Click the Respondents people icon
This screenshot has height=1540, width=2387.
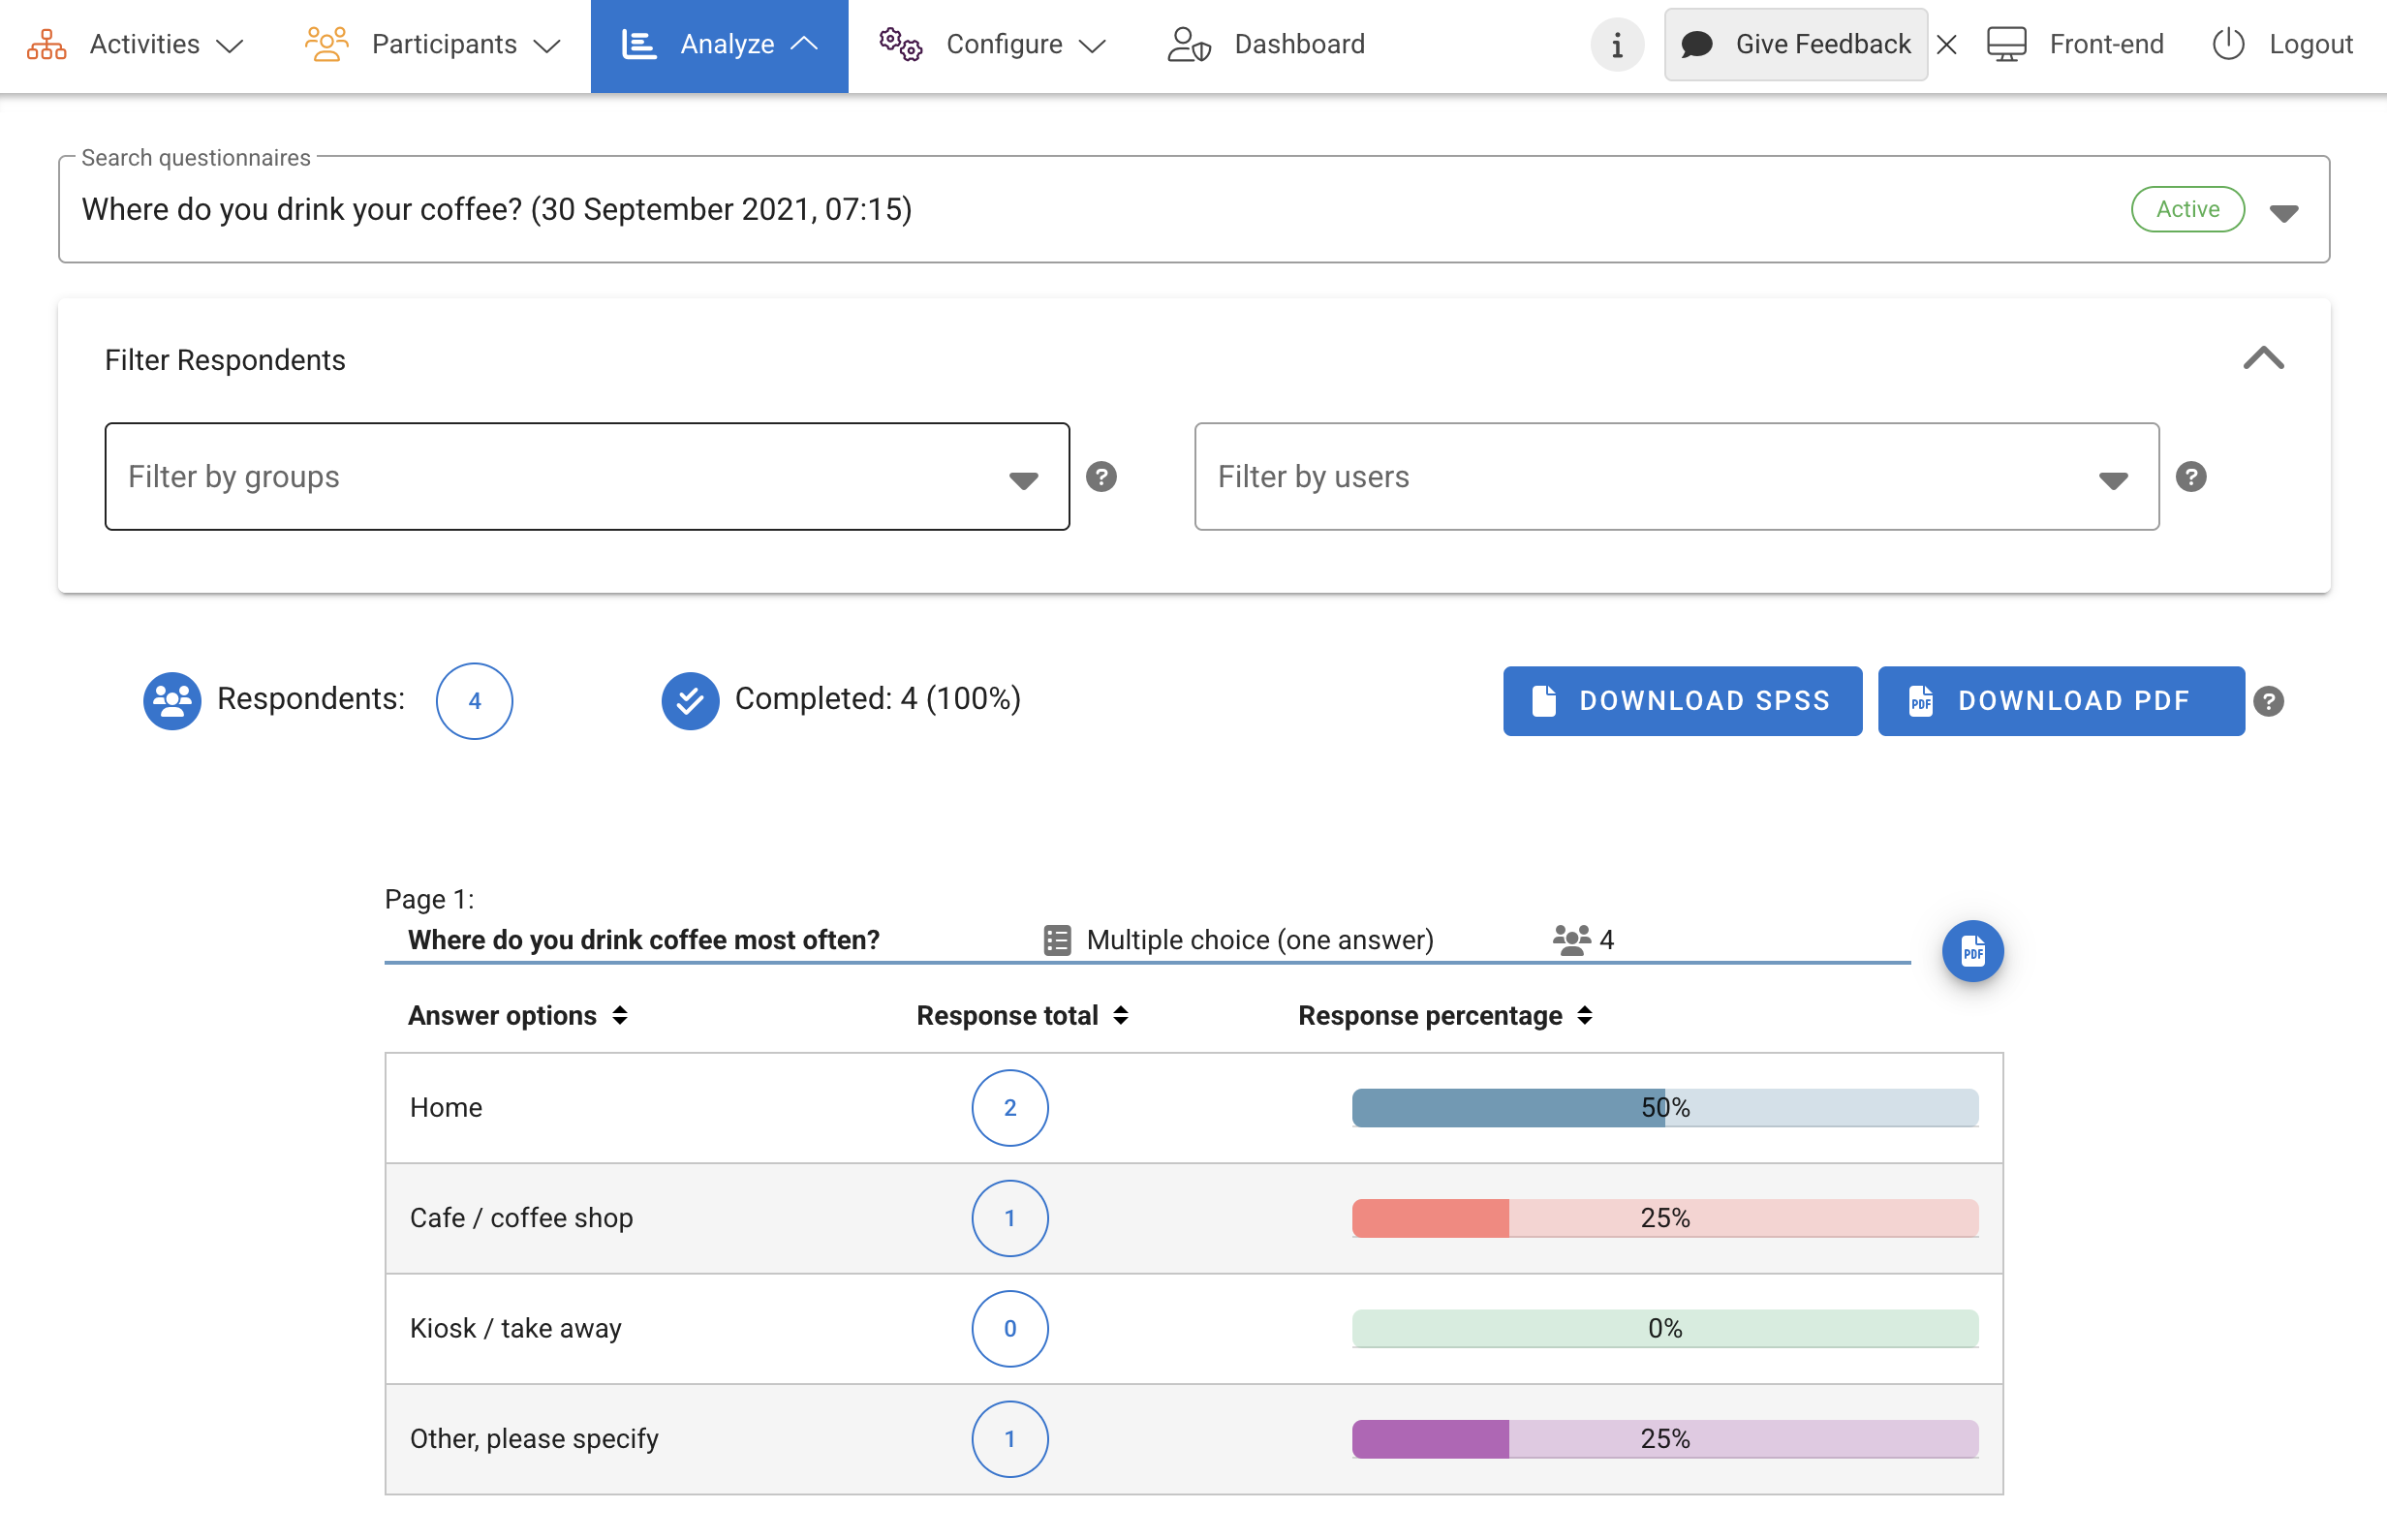tap(172, 701)
